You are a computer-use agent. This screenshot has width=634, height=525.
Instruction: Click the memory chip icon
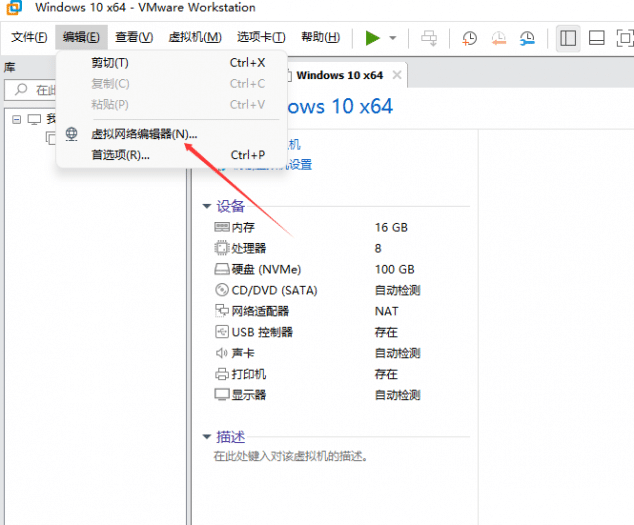(x=222, y=227)
